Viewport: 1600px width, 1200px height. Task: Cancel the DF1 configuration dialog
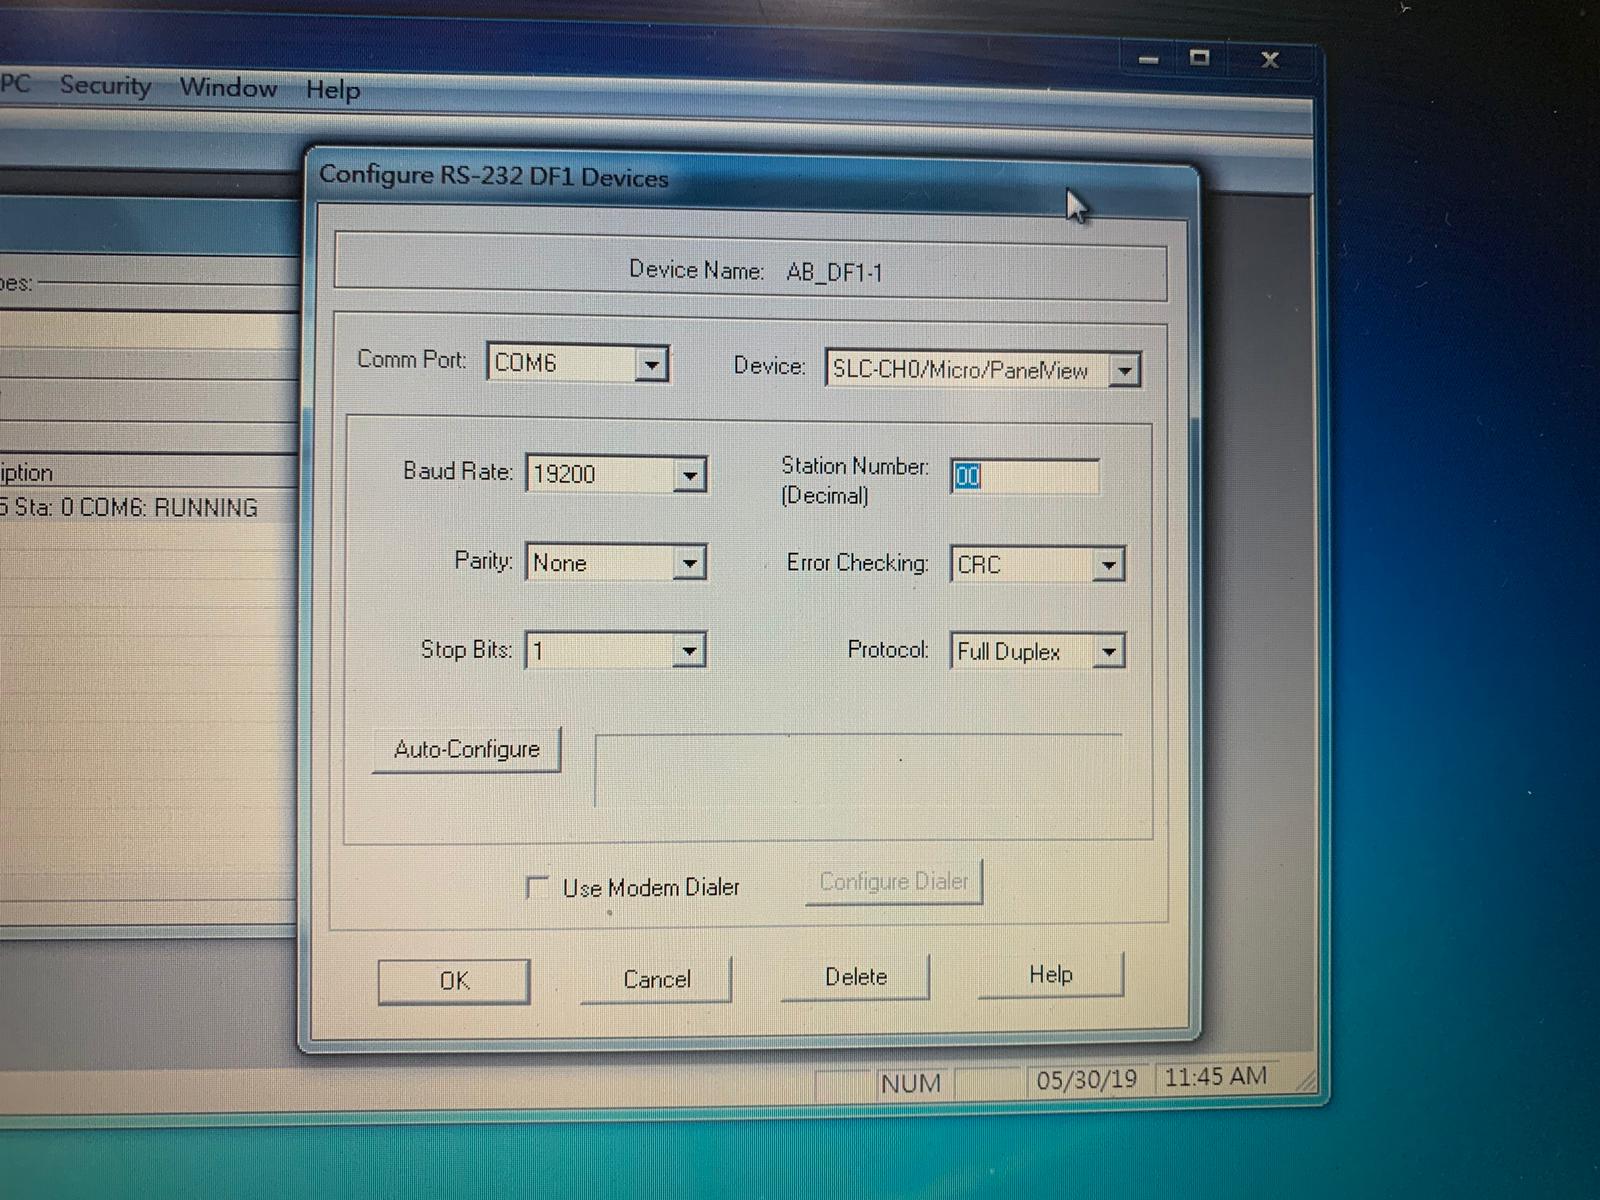click(656, 979)
